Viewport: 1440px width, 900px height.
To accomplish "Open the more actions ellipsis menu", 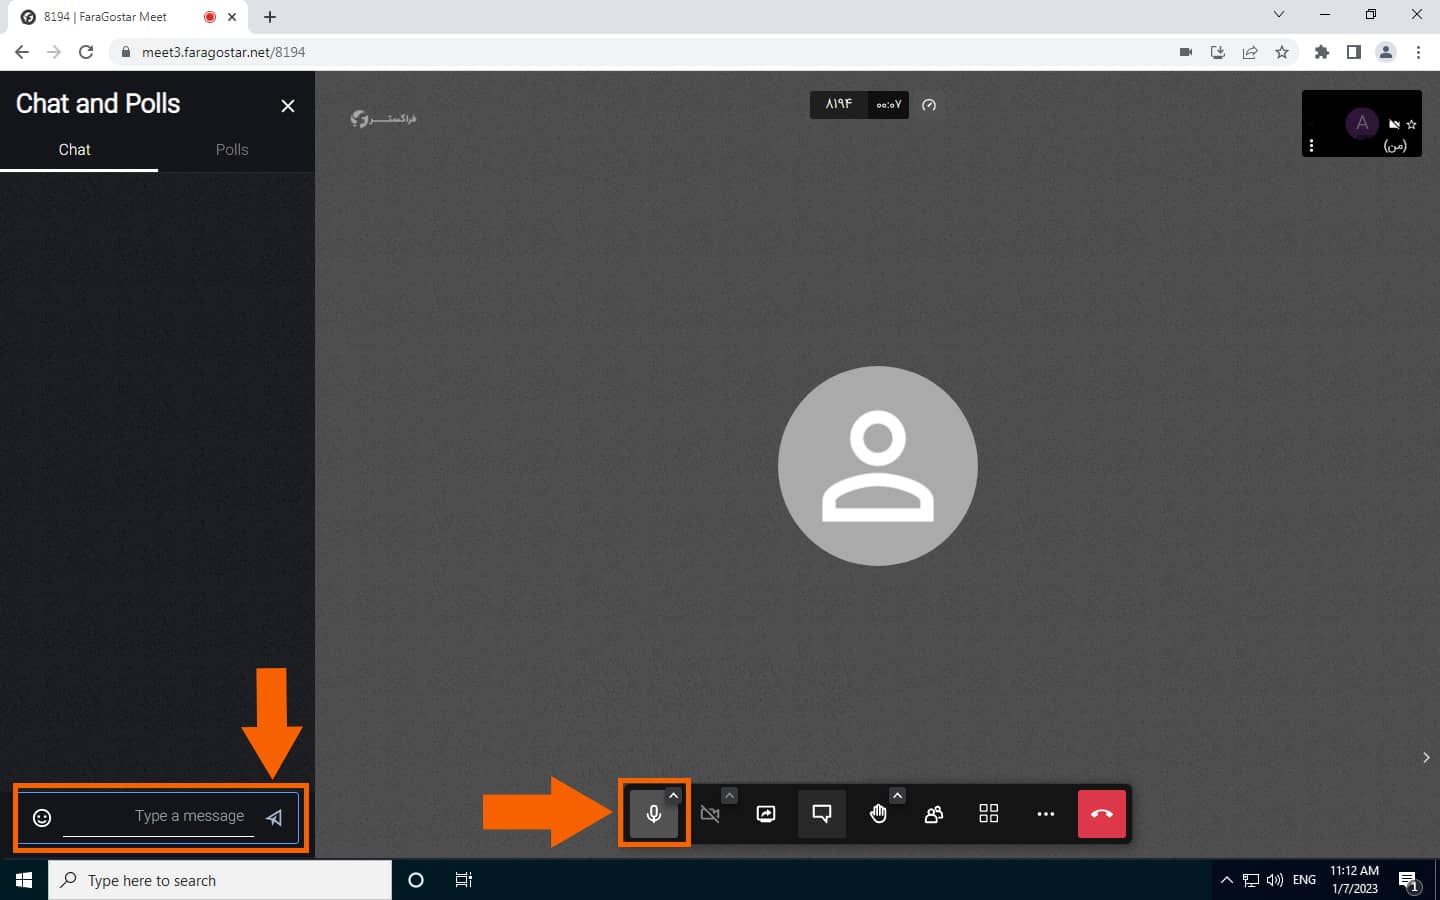I will (1046, 814).
